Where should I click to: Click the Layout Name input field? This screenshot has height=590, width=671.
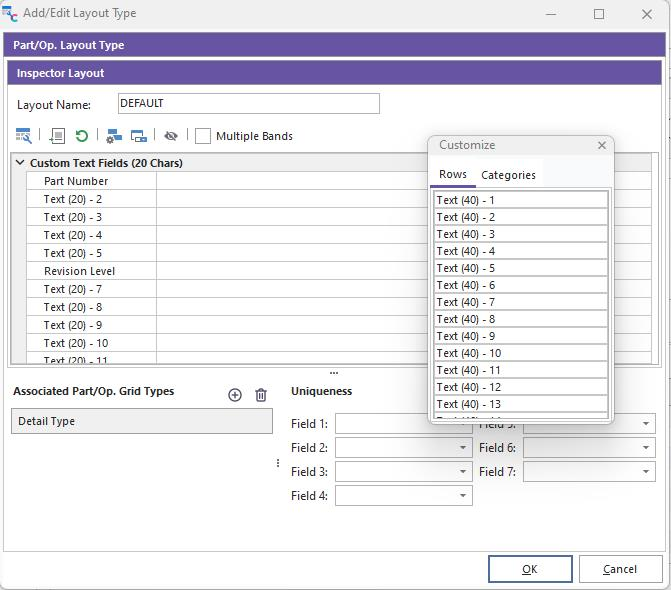point(248,104)
